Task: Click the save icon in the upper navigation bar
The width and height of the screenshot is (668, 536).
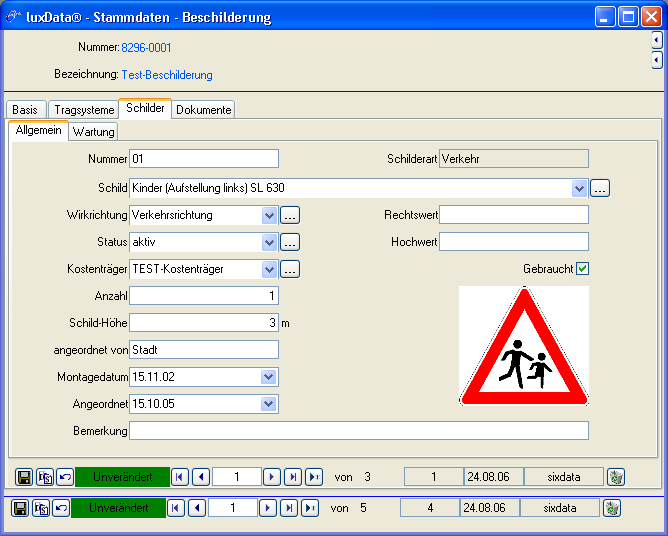Action: 22,477
